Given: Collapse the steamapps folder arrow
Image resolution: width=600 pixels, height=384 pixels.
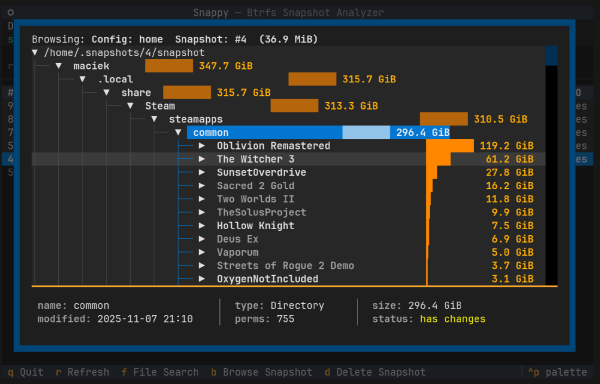Looking at the screenshot, I should (x=154, y=119).
